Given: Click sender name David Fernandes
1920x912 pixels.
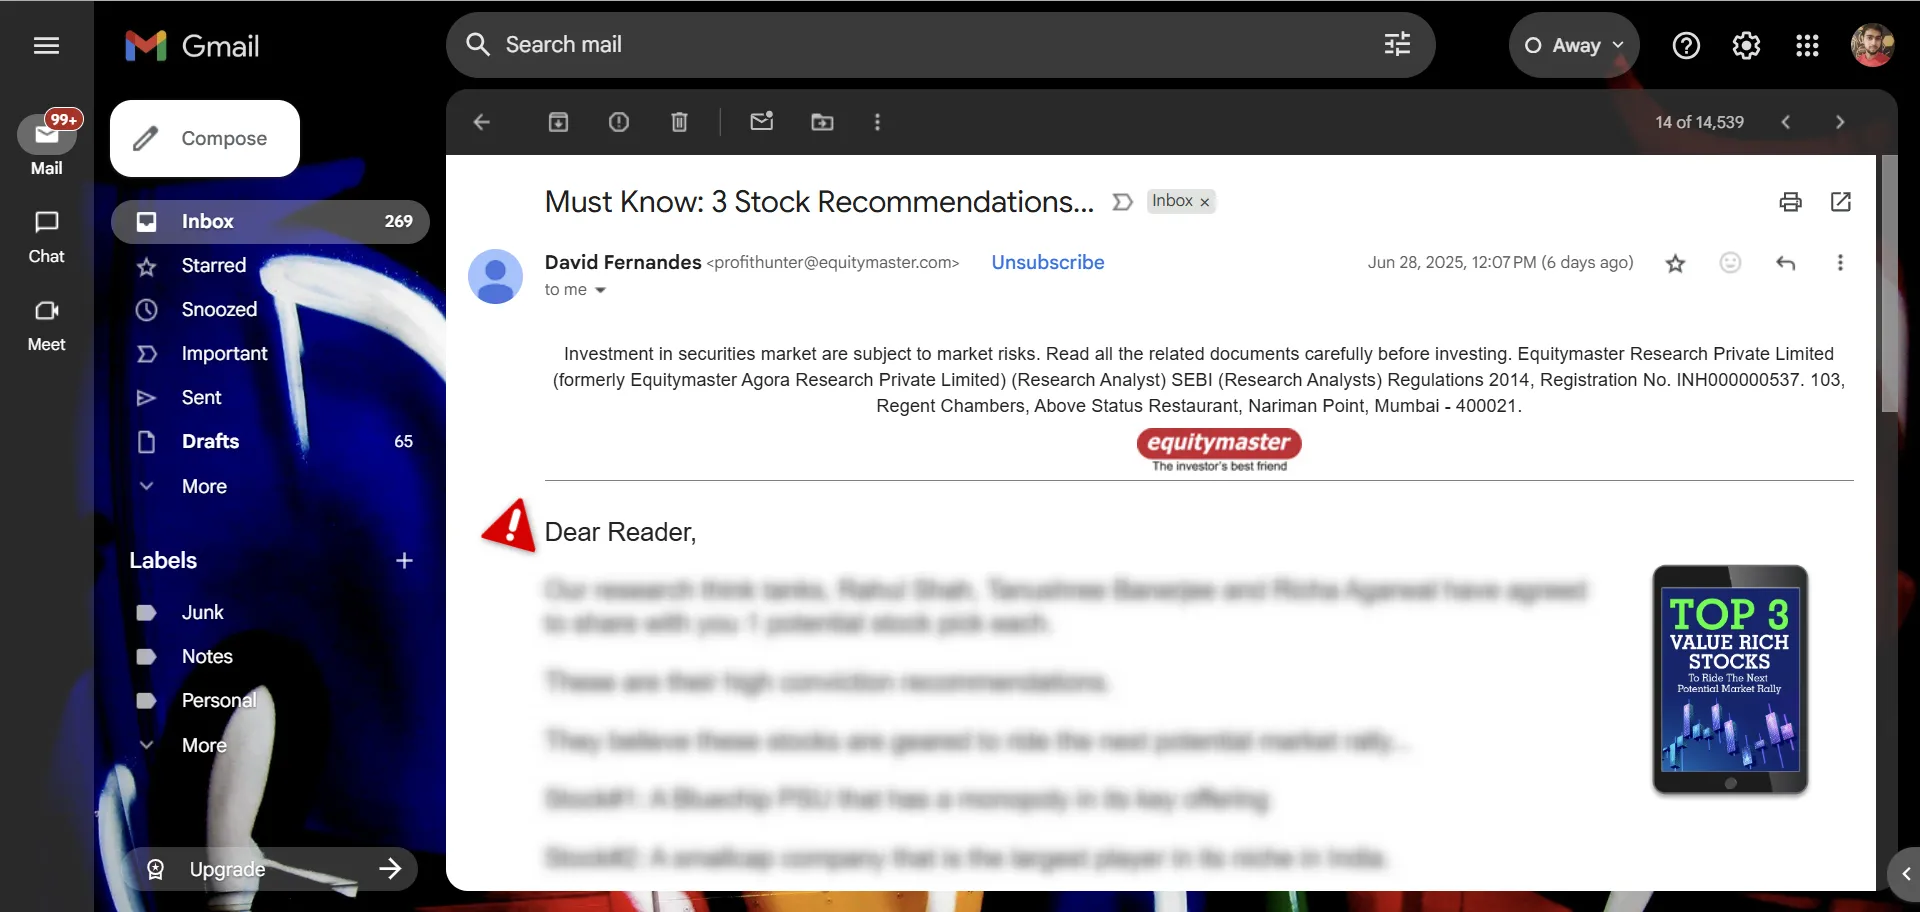Looking at the screenshot, I should (623, 262).
